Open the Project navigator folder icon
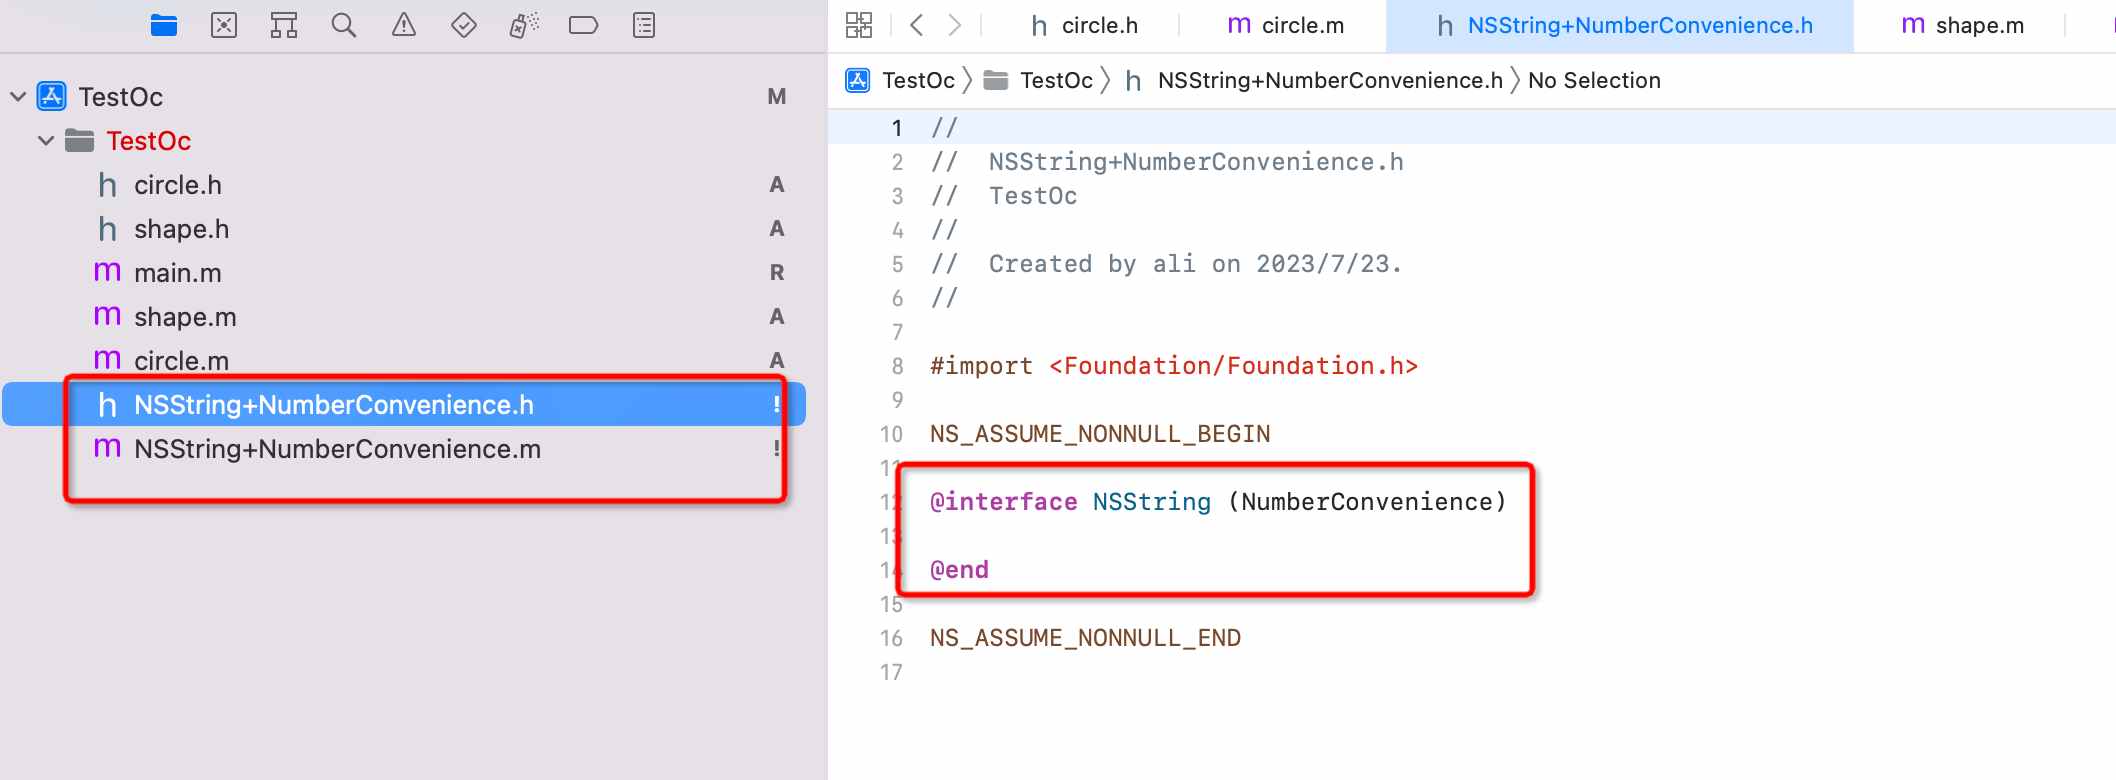Image resolution: width=2116 pixels, height=780 pixels. 164,25
